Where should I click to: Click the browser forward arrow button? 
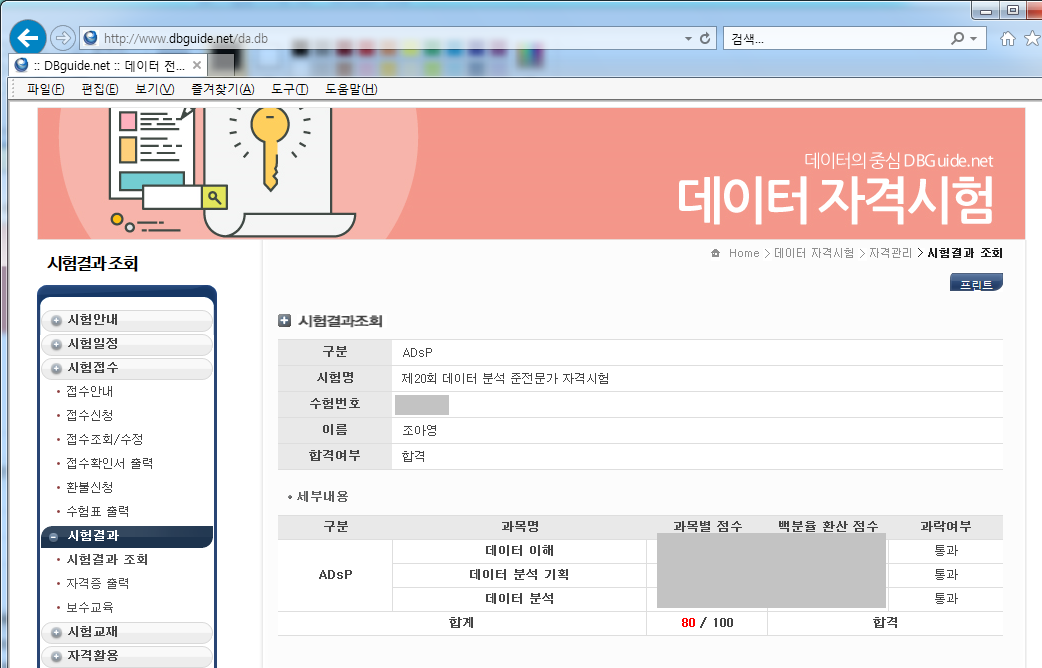[x=63, y=38]
